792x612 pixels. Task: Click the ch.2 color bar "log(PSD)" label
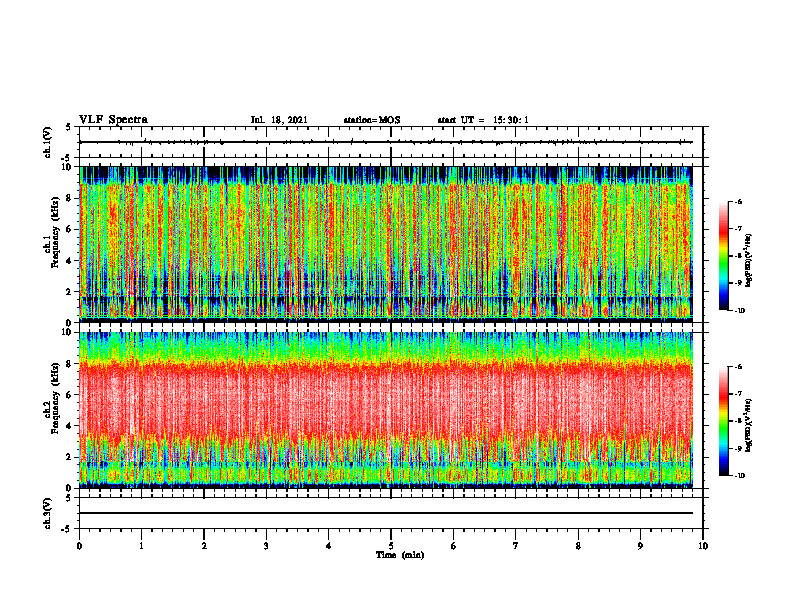click(749, 425)
